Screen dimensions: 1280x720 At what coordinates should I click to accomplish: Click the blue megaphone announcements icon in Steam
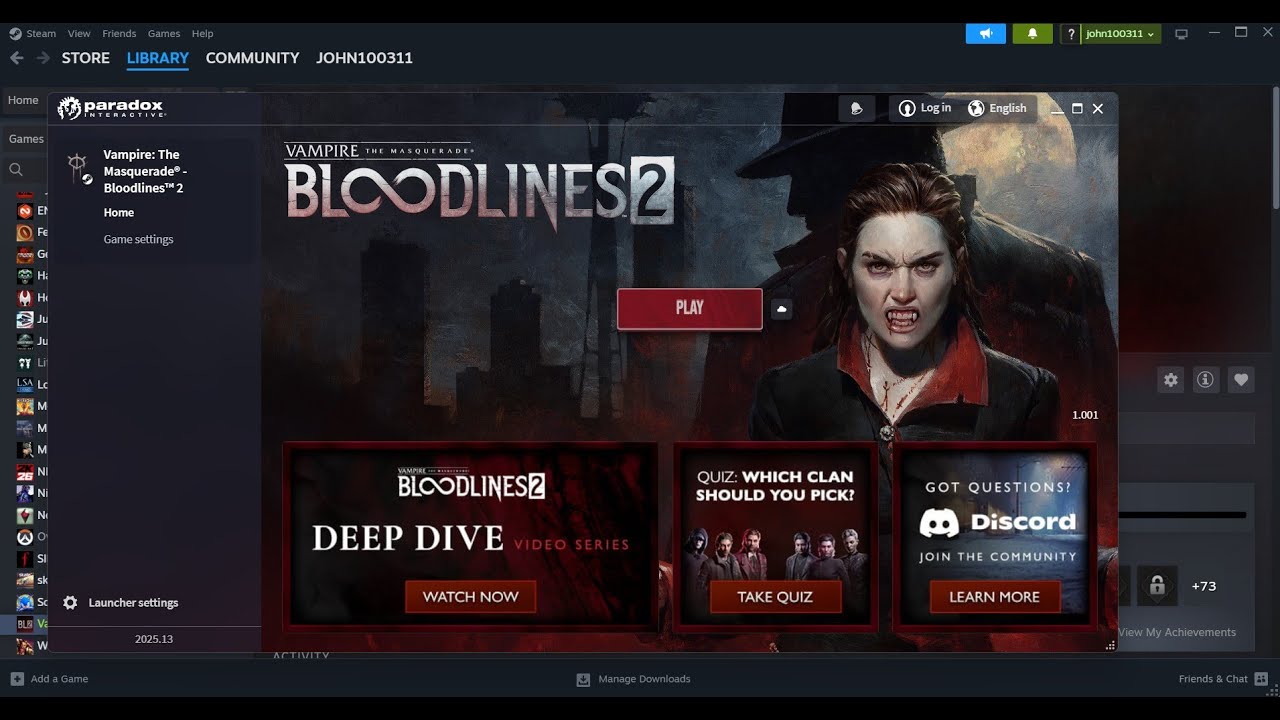tap(986, 34)
